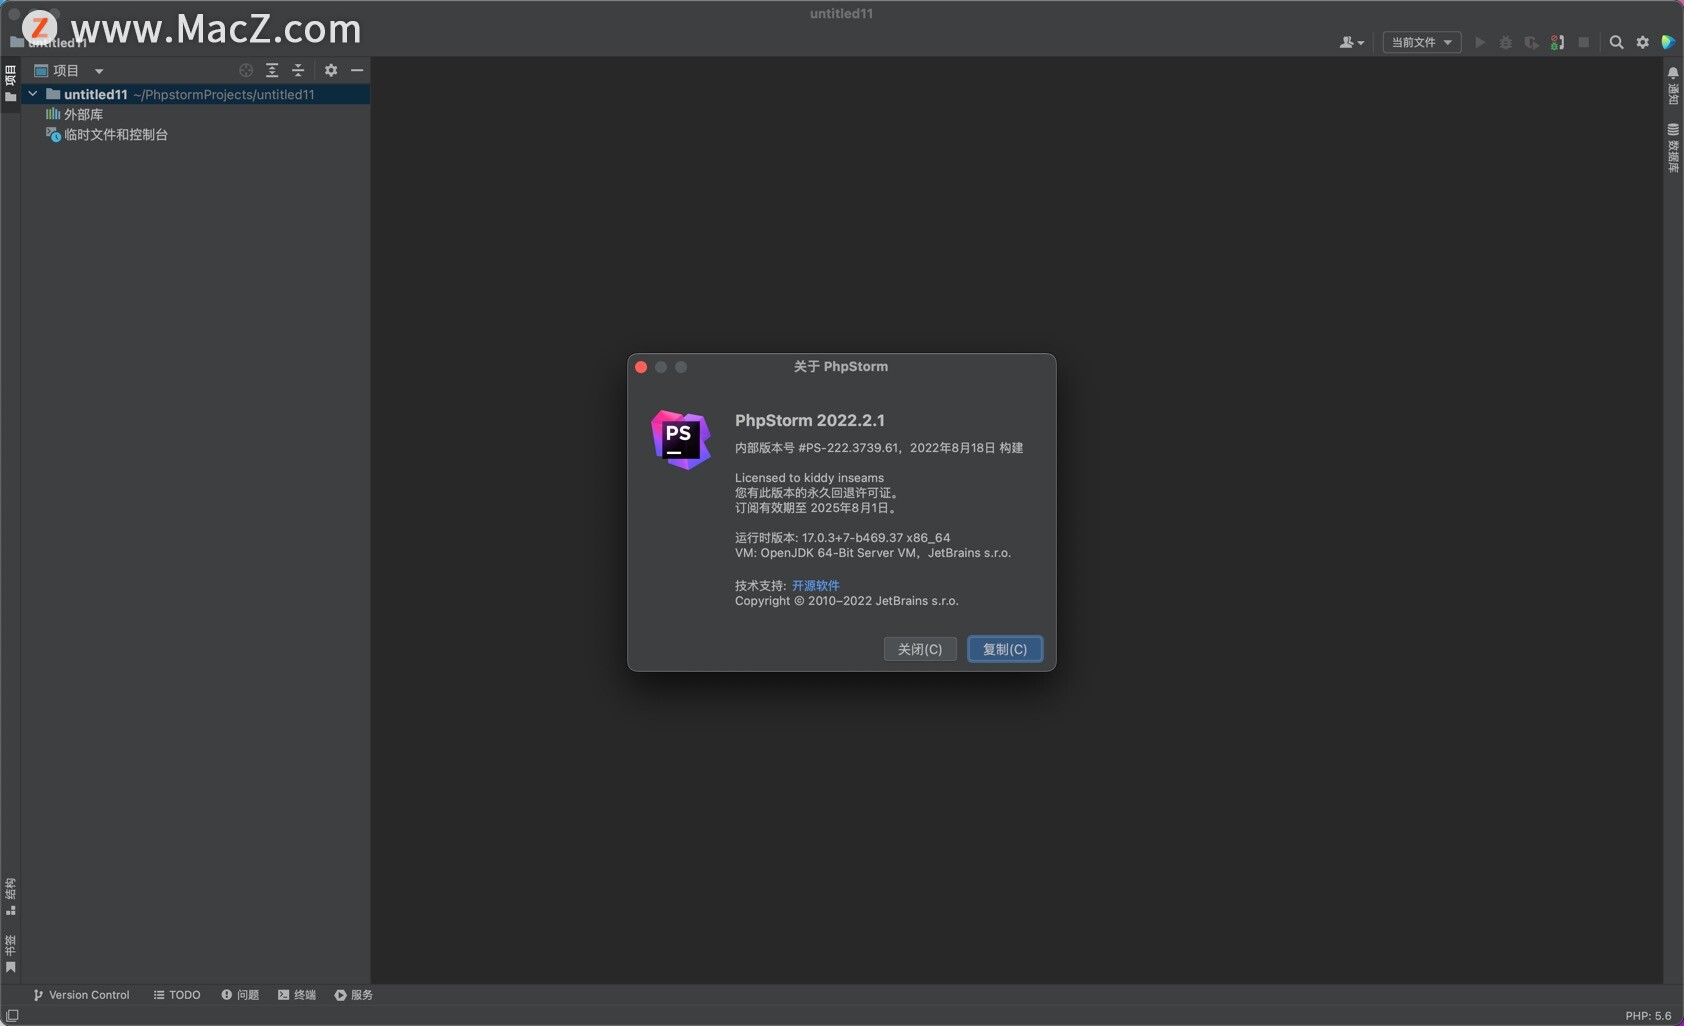1684x1026 pixels.
Task: Open the Version Control tool window
Action: [81, 995]
